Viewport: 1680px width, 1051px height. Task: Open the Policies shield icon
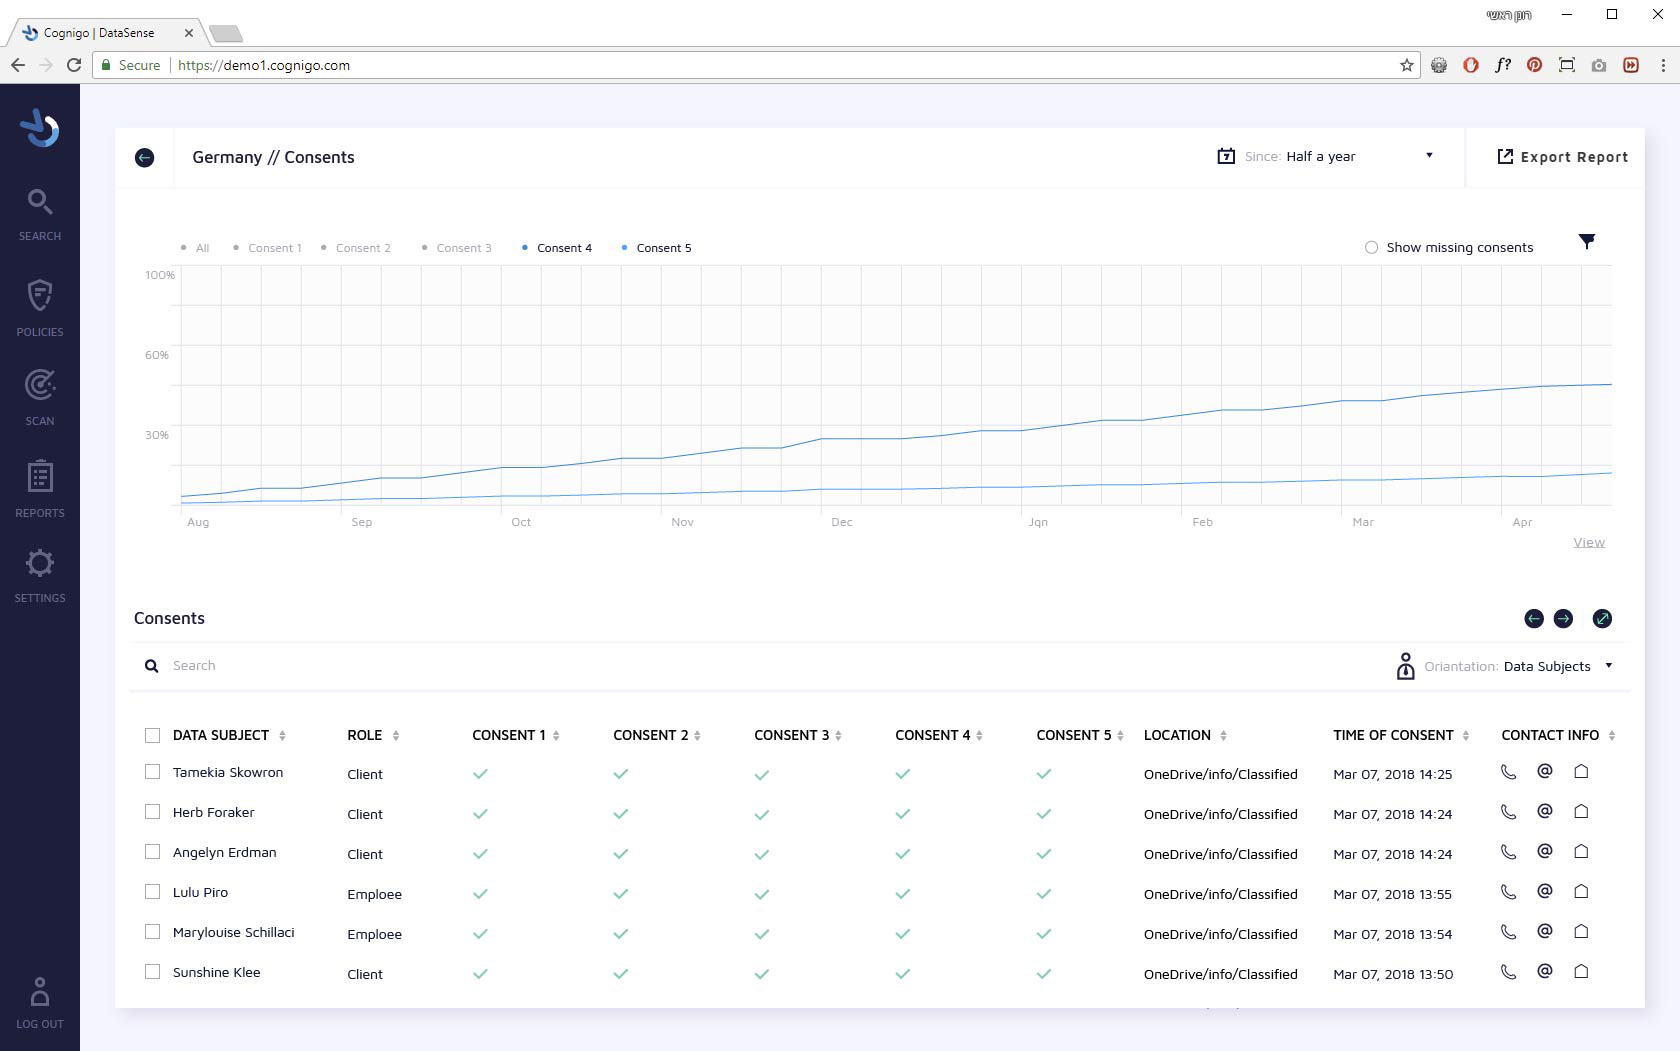coord(40,295)
